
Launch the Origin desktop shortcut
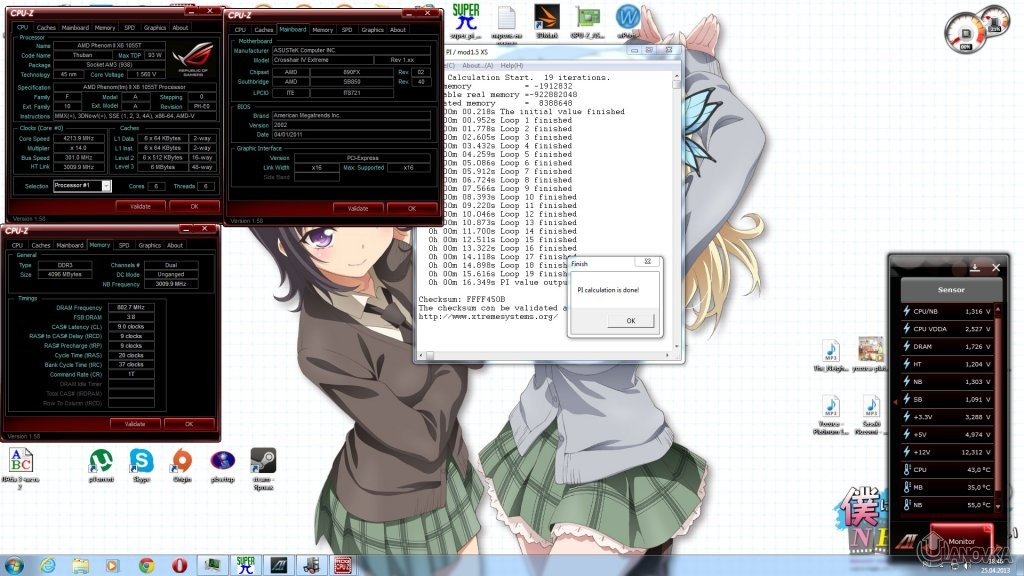181,461
